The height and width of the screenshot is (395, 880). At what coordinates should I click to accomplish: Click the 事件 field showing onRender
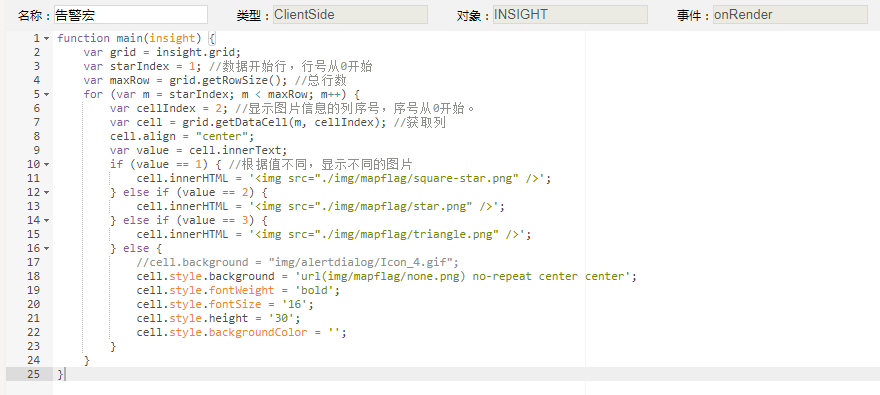790,15
